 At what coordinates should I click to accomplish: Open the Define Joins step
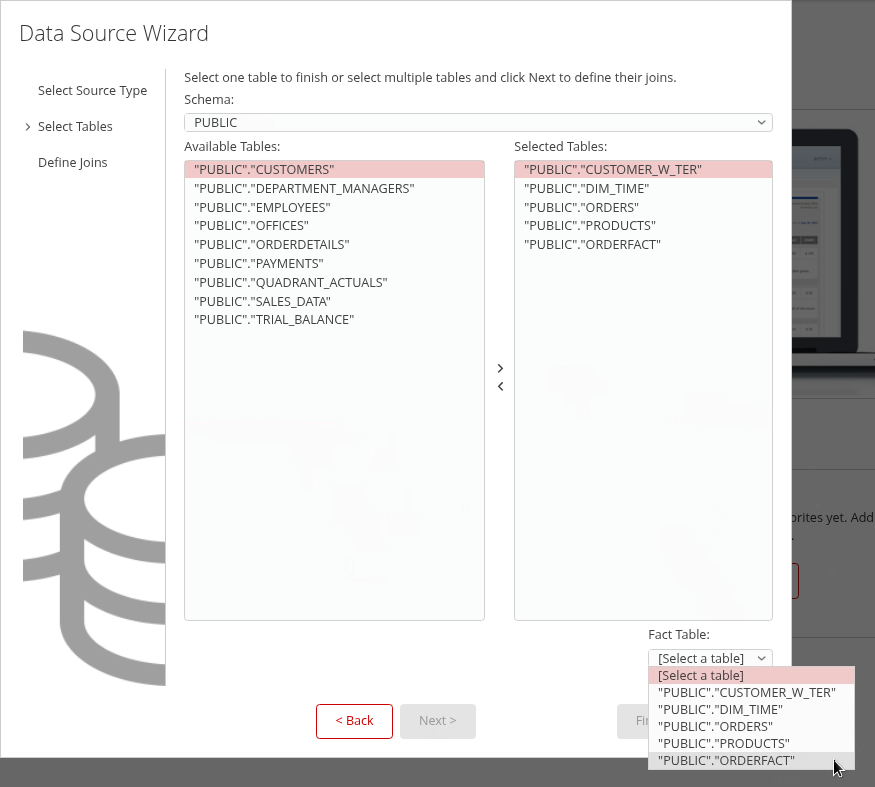72,163
